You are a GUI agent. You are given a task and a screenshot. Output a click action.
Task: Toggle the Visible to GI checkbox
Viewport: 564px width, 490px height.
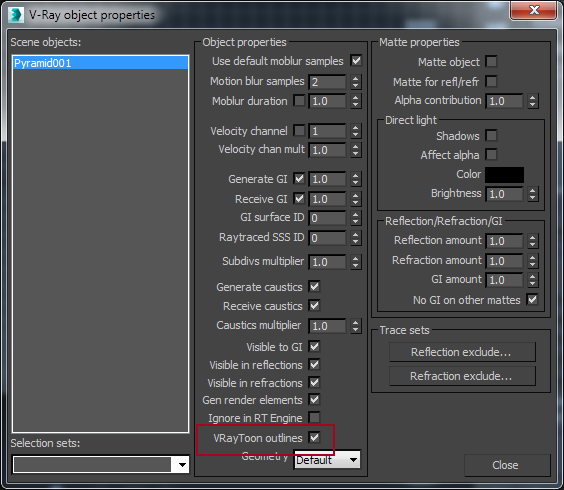point(314,346)
